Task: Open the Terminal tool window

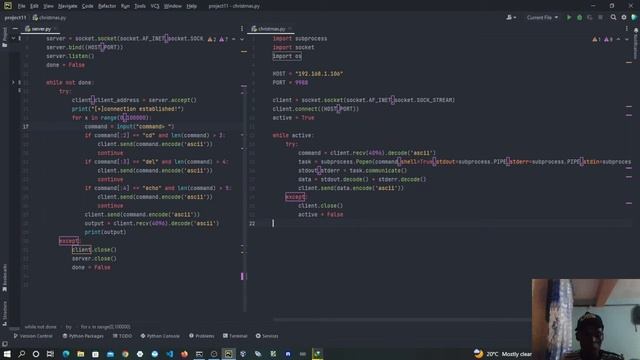Action: (236, 336)
